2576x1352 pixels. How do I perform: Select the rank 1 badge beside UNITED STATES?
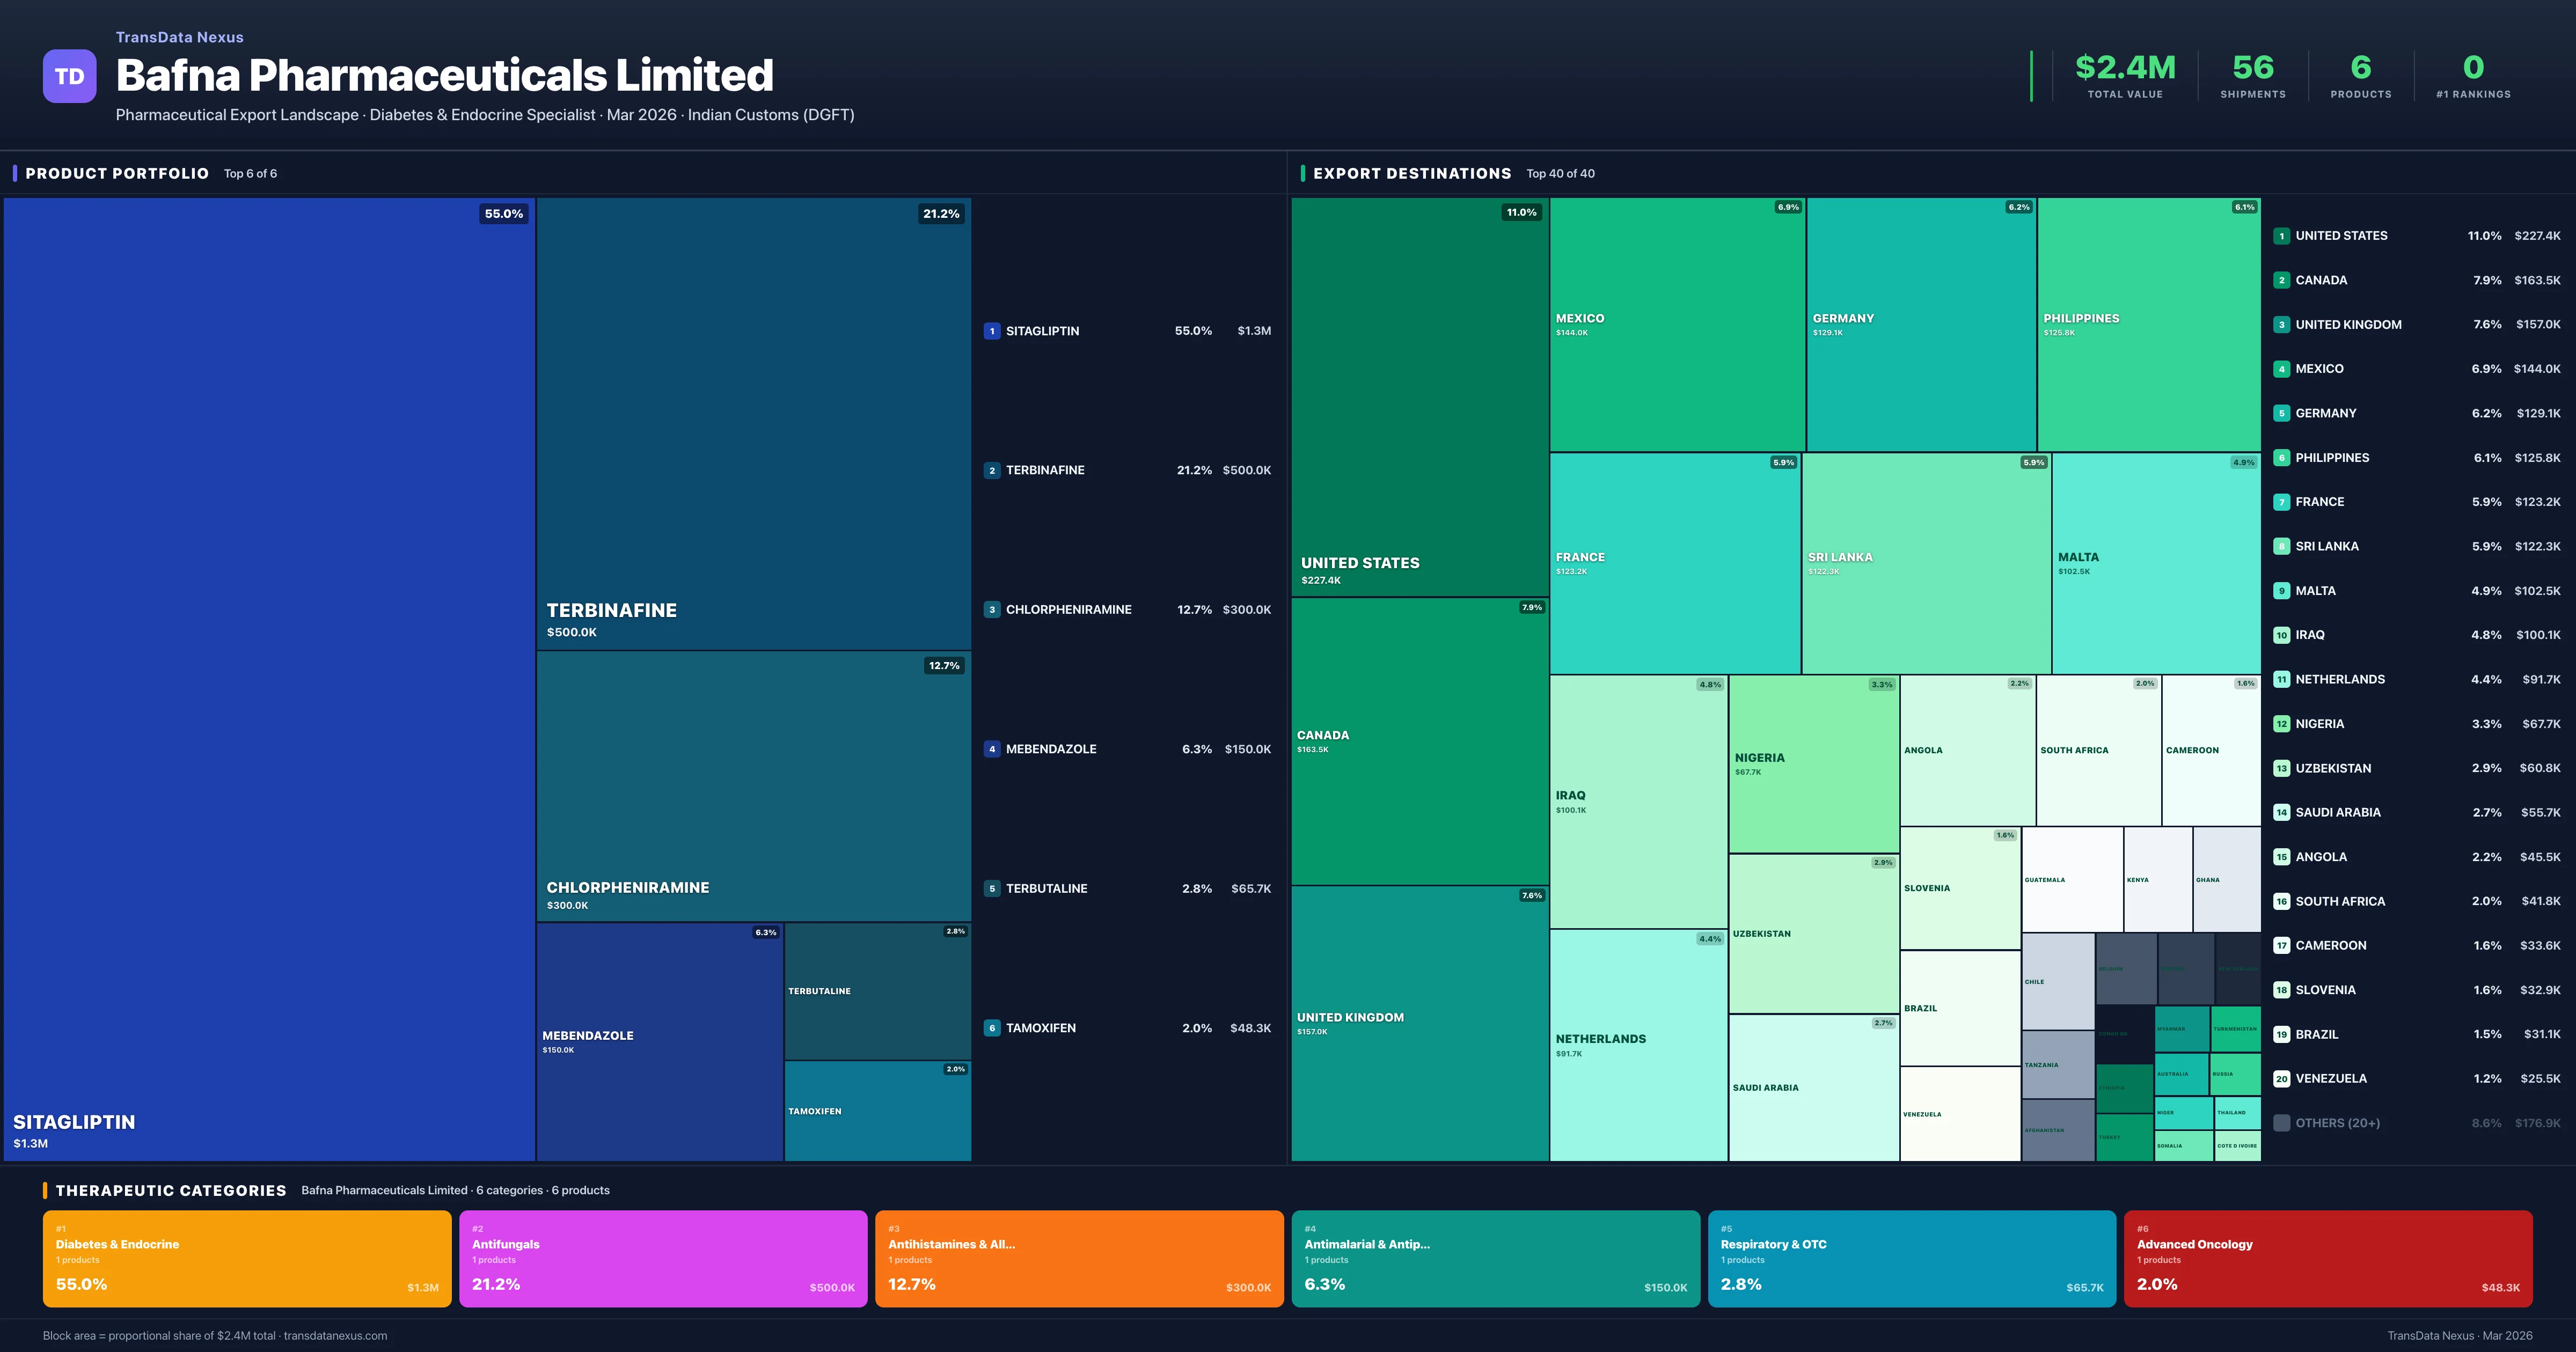pos(2283,235)
